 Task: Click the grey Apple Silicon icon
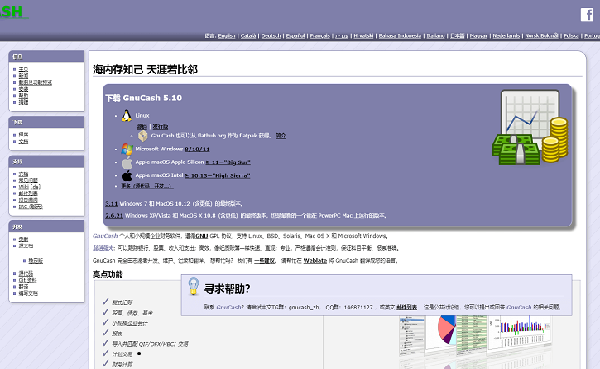point(127,163)
